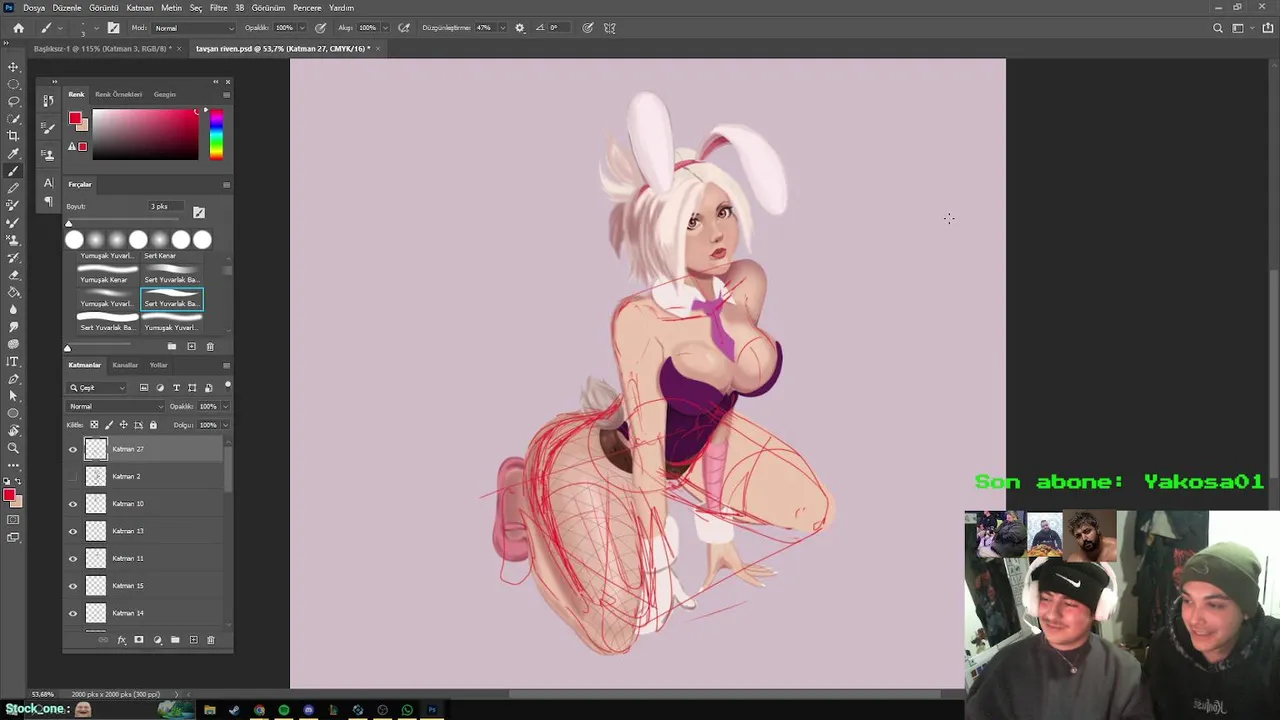Open the Katman menu
The height and width of the screenshot is (720, 1280).
(140, 8)
